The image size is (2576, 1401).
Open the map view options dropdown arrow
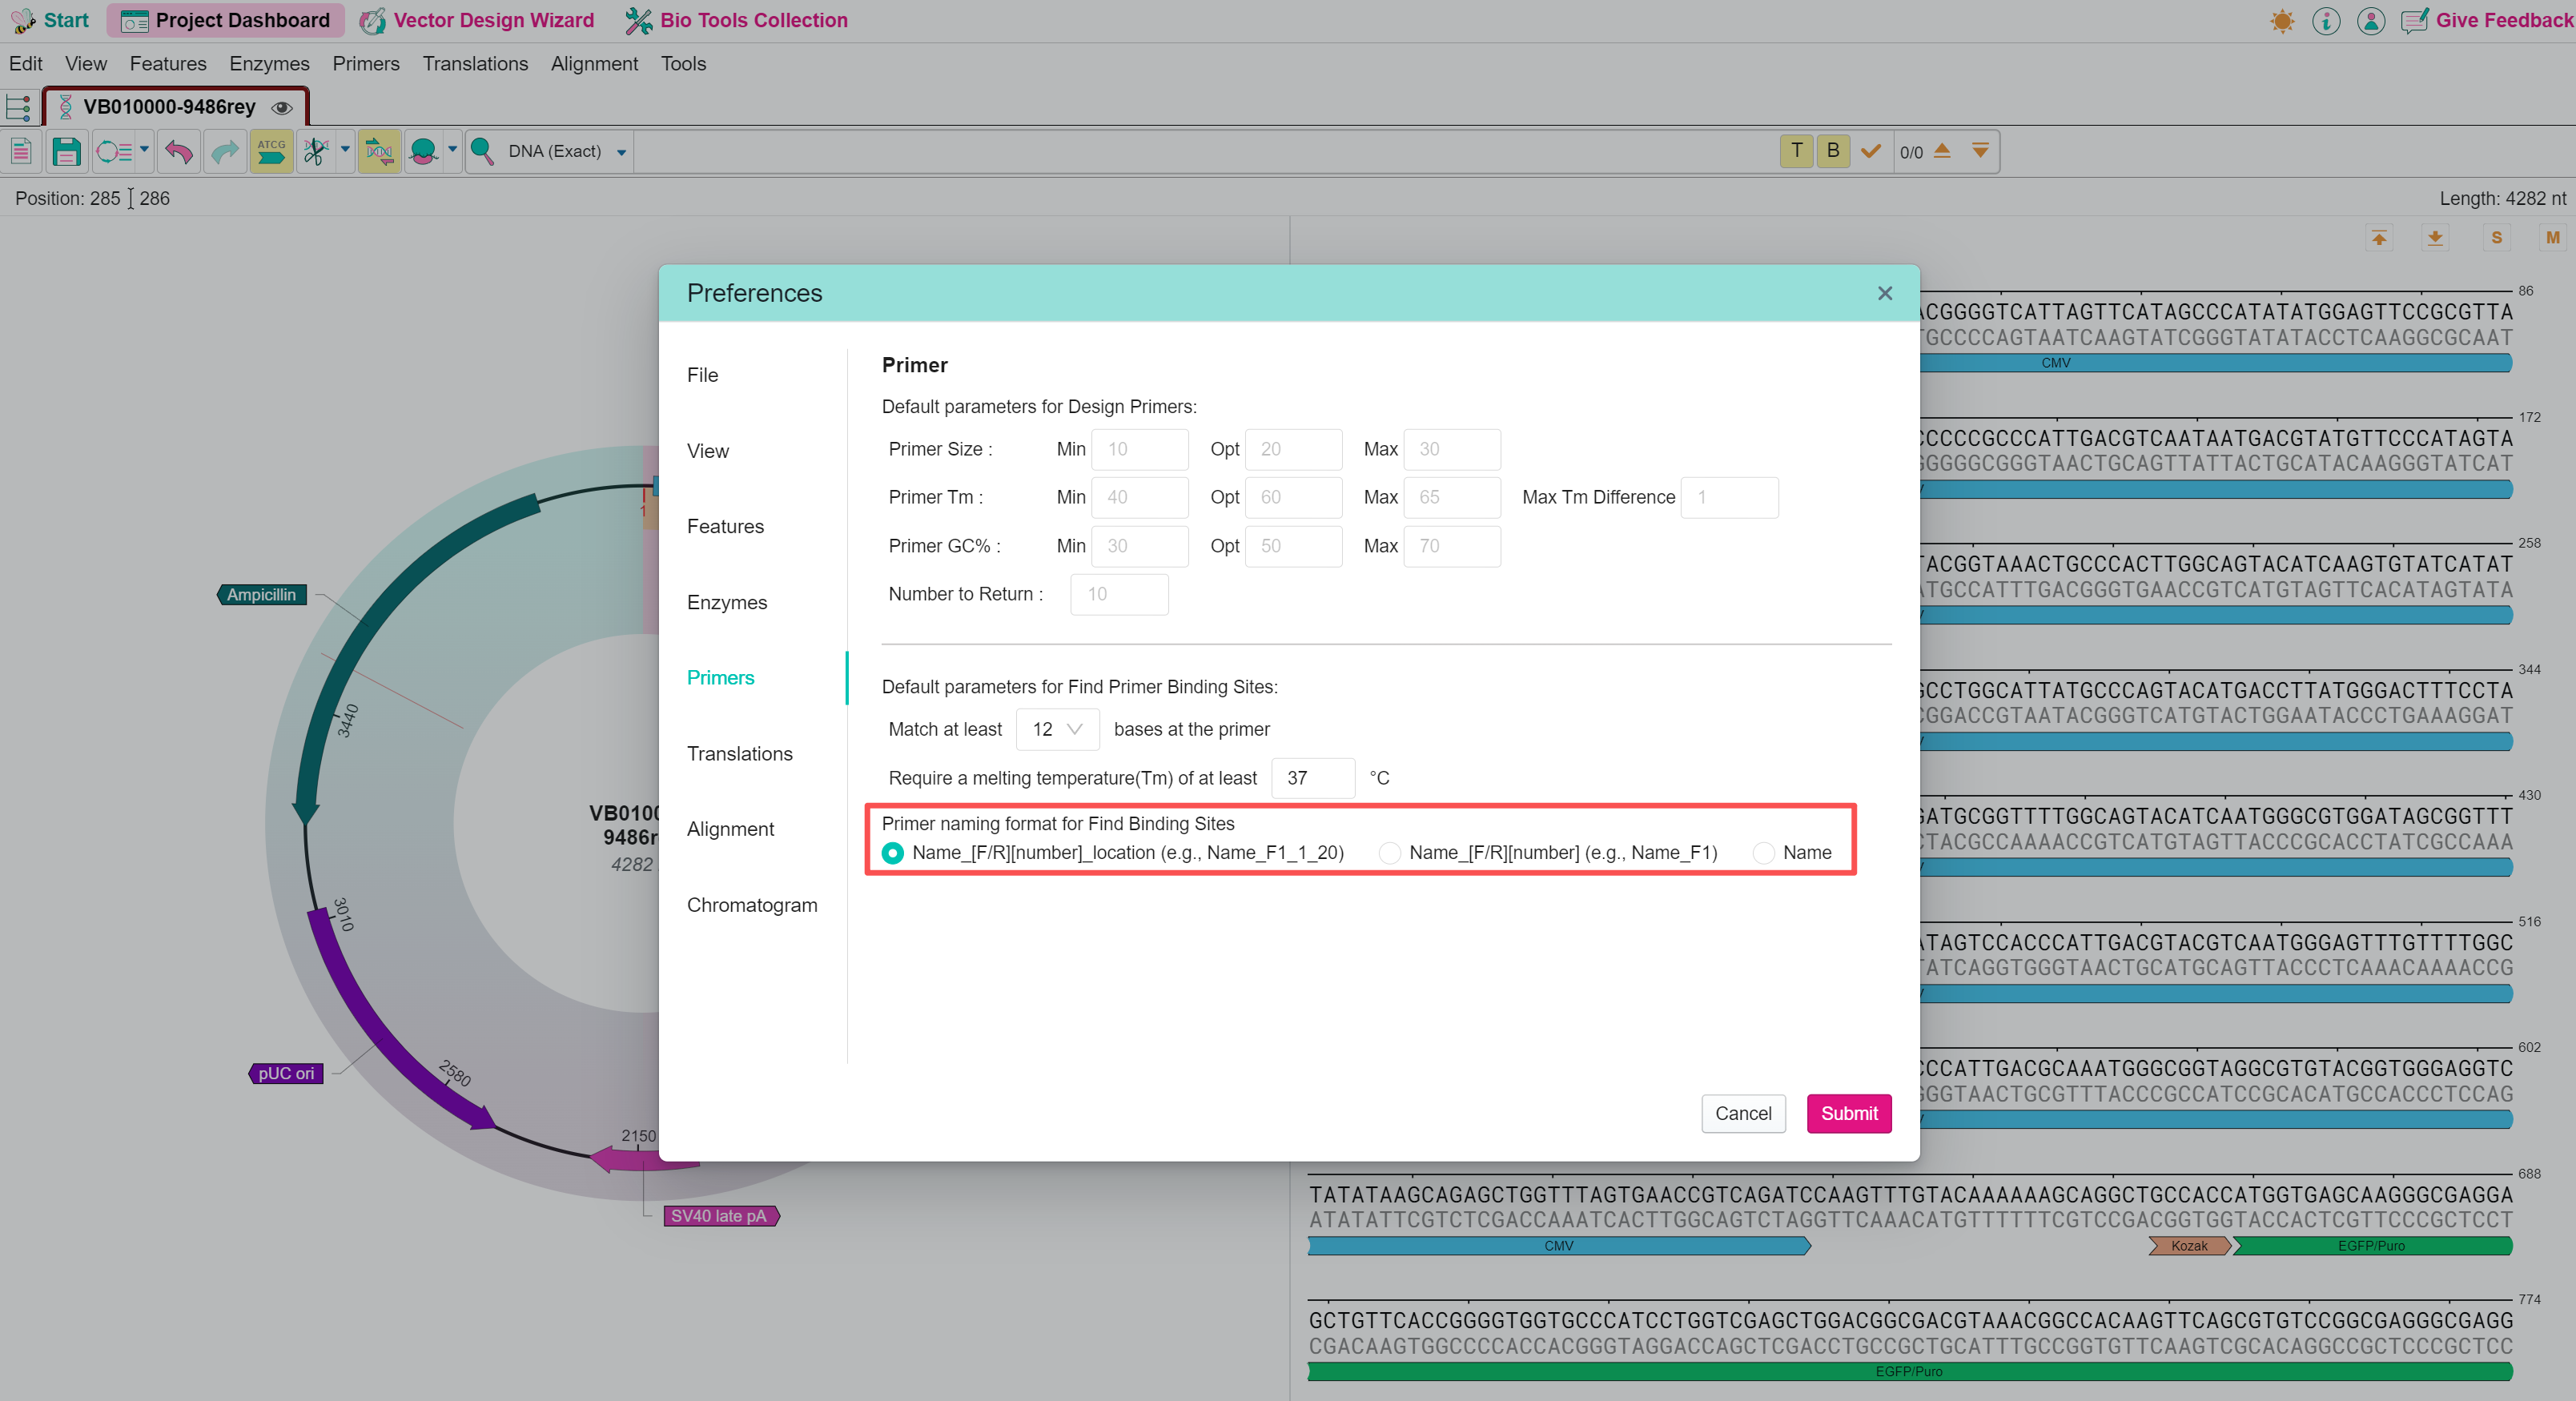145,150
